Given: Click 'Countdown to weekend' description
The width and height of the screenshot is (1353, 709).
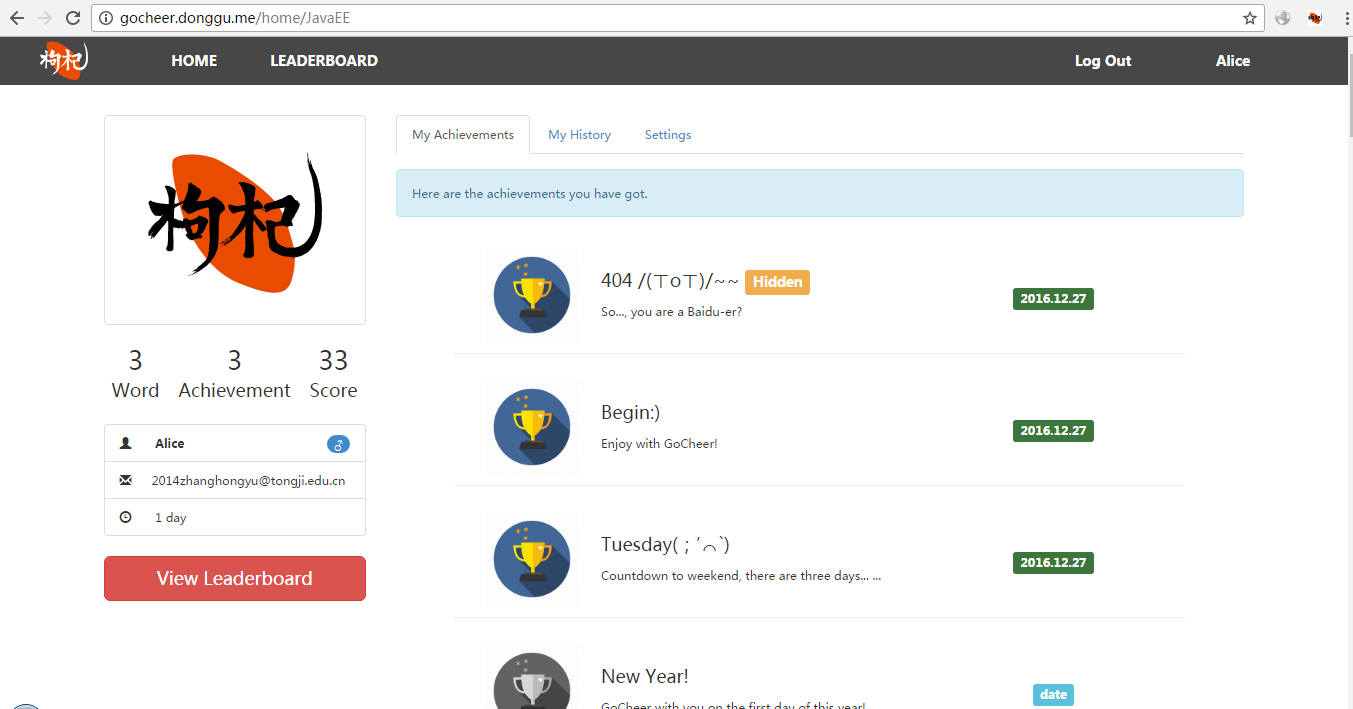Looking at the screenshot, I should [741, 576].
